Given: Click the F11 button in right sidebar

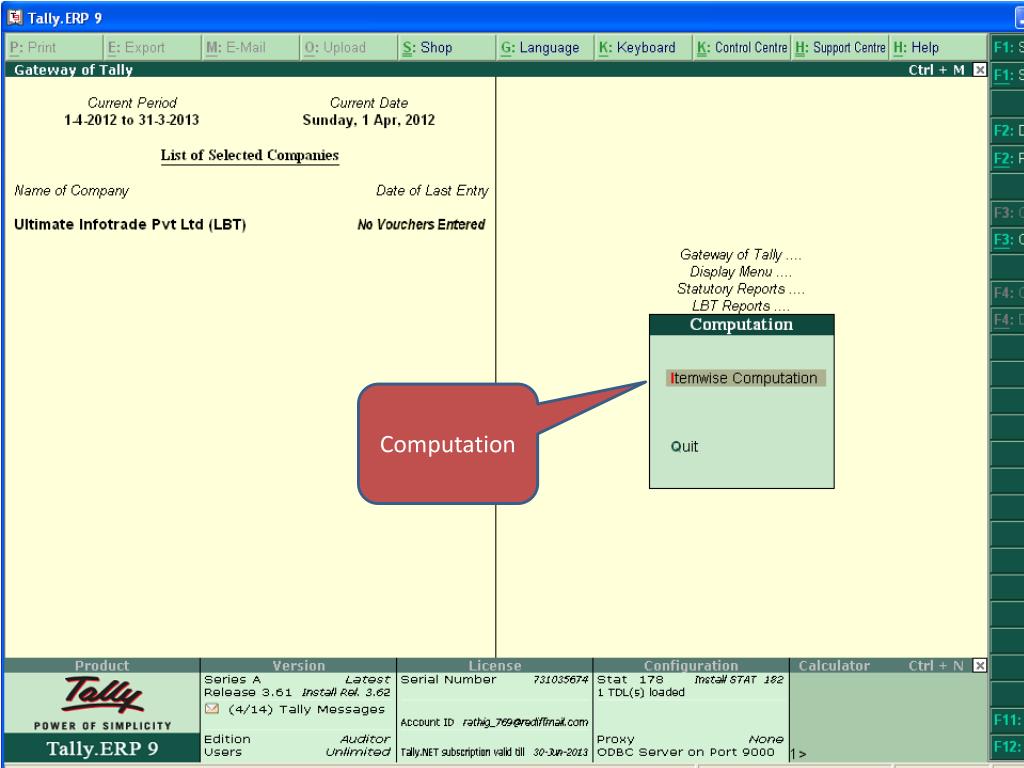Looking at the screenshot, I should pos(1007,720).
